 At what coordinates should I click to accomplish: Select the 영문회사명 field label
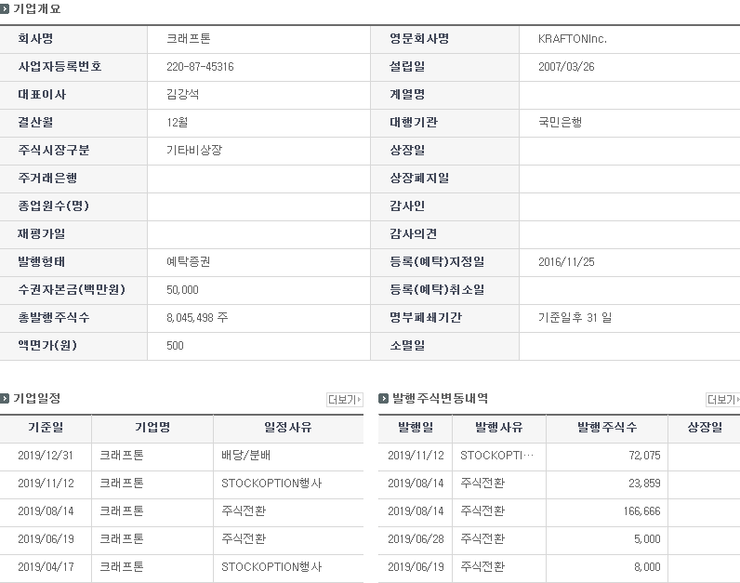(x=419, y=38)
